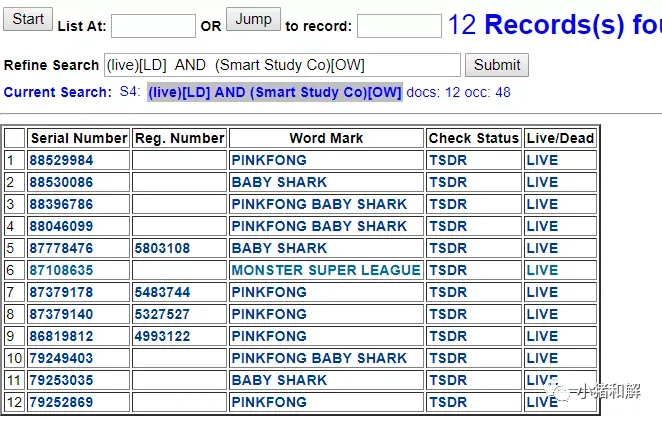Open the BABY SHARK word mark in row 5
The height and width of the screenshot is (421, 662).
279,248
